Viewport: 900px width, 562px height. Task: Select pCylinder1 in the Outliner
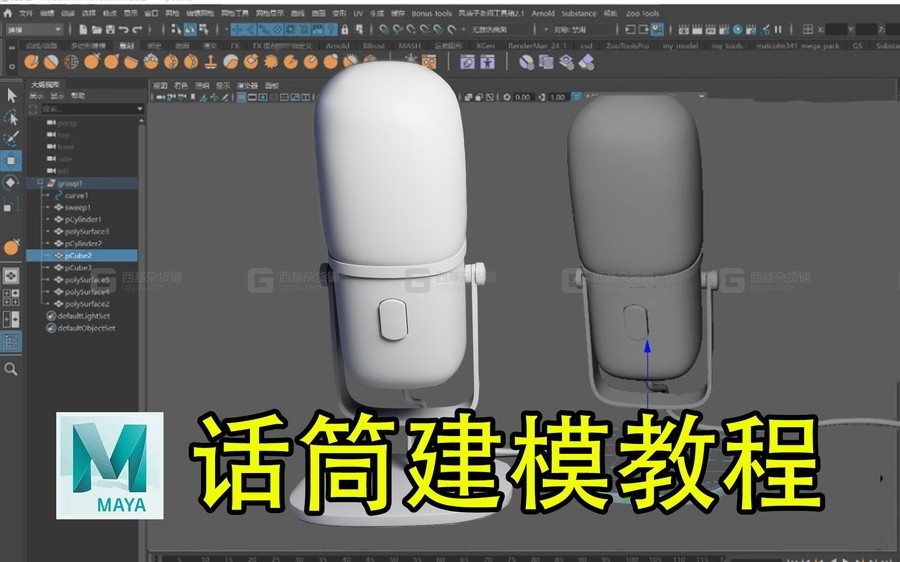pos(83,219)
